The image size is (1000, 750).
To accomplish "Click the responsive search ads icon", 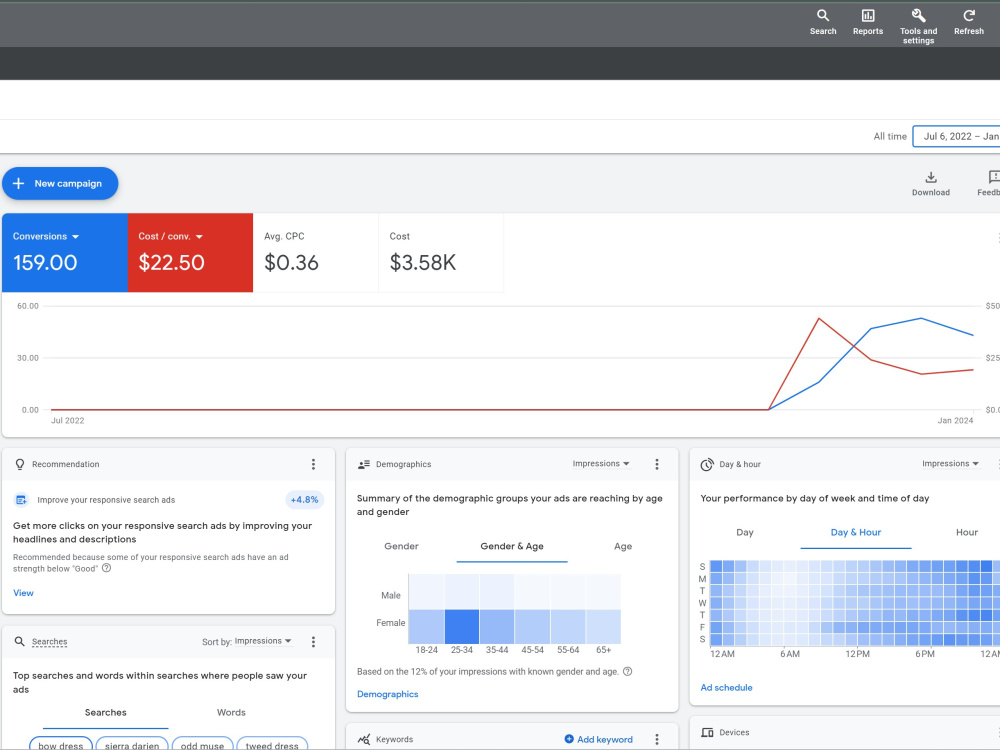I will (x=21, y=500).
